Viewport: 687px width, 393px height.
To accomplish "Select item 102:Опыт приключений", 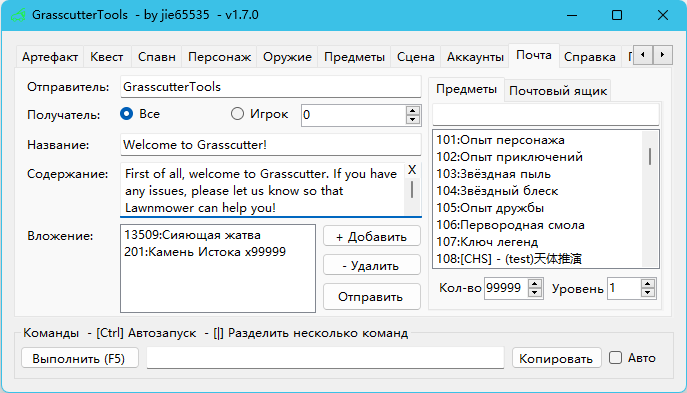I will pos(510,157).
